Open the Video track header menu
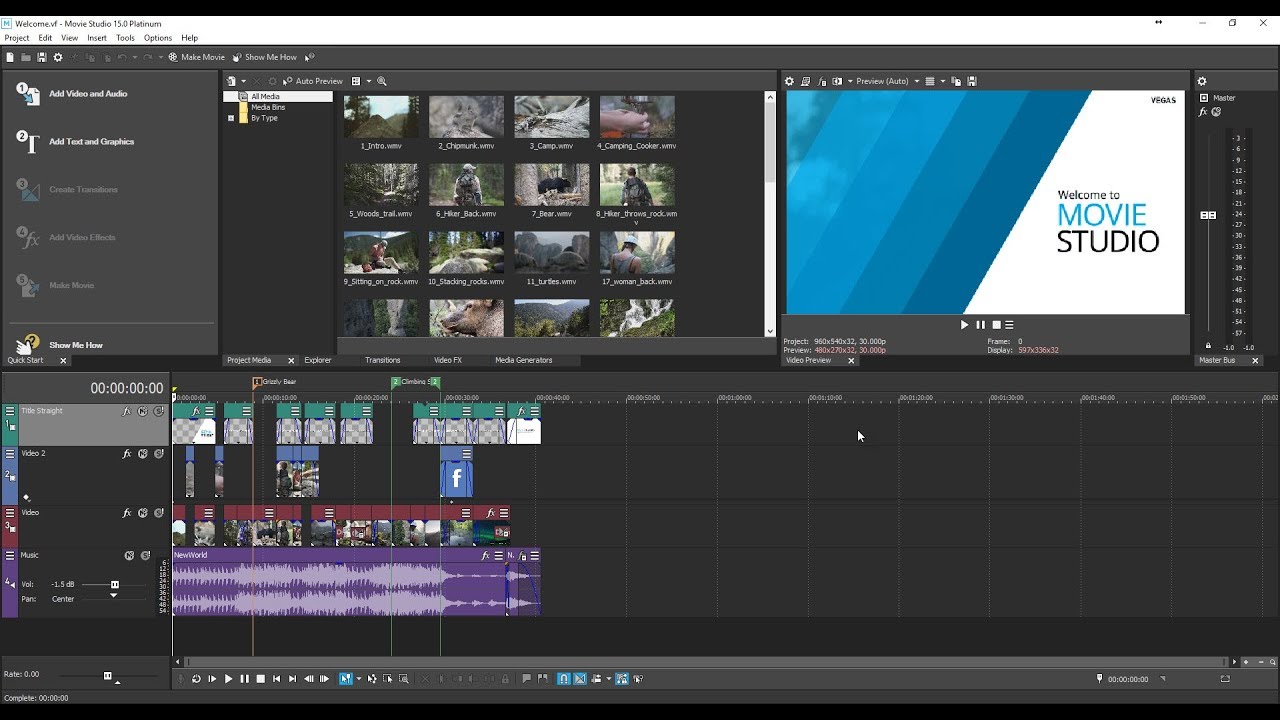1280x720 pixels. [x=10, y=513]
